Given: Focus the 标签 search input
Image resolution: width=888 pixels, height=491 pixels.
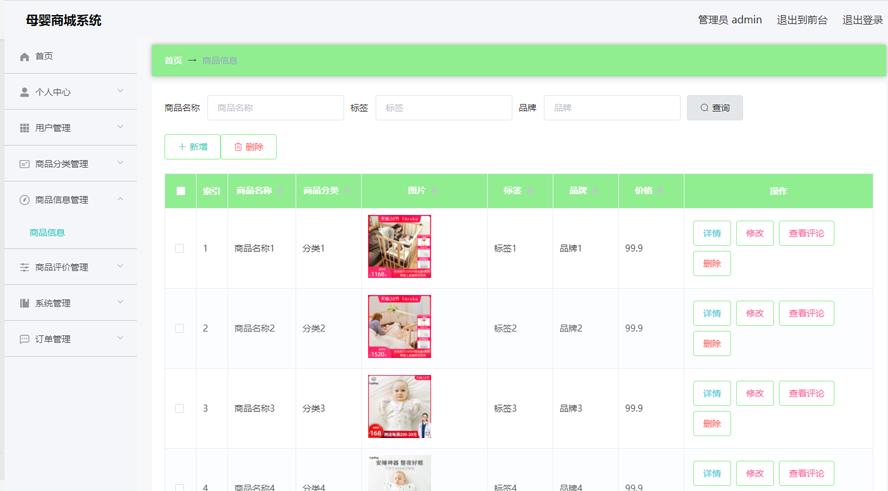Looking at the screenshot, I should [x=443, y=108].
